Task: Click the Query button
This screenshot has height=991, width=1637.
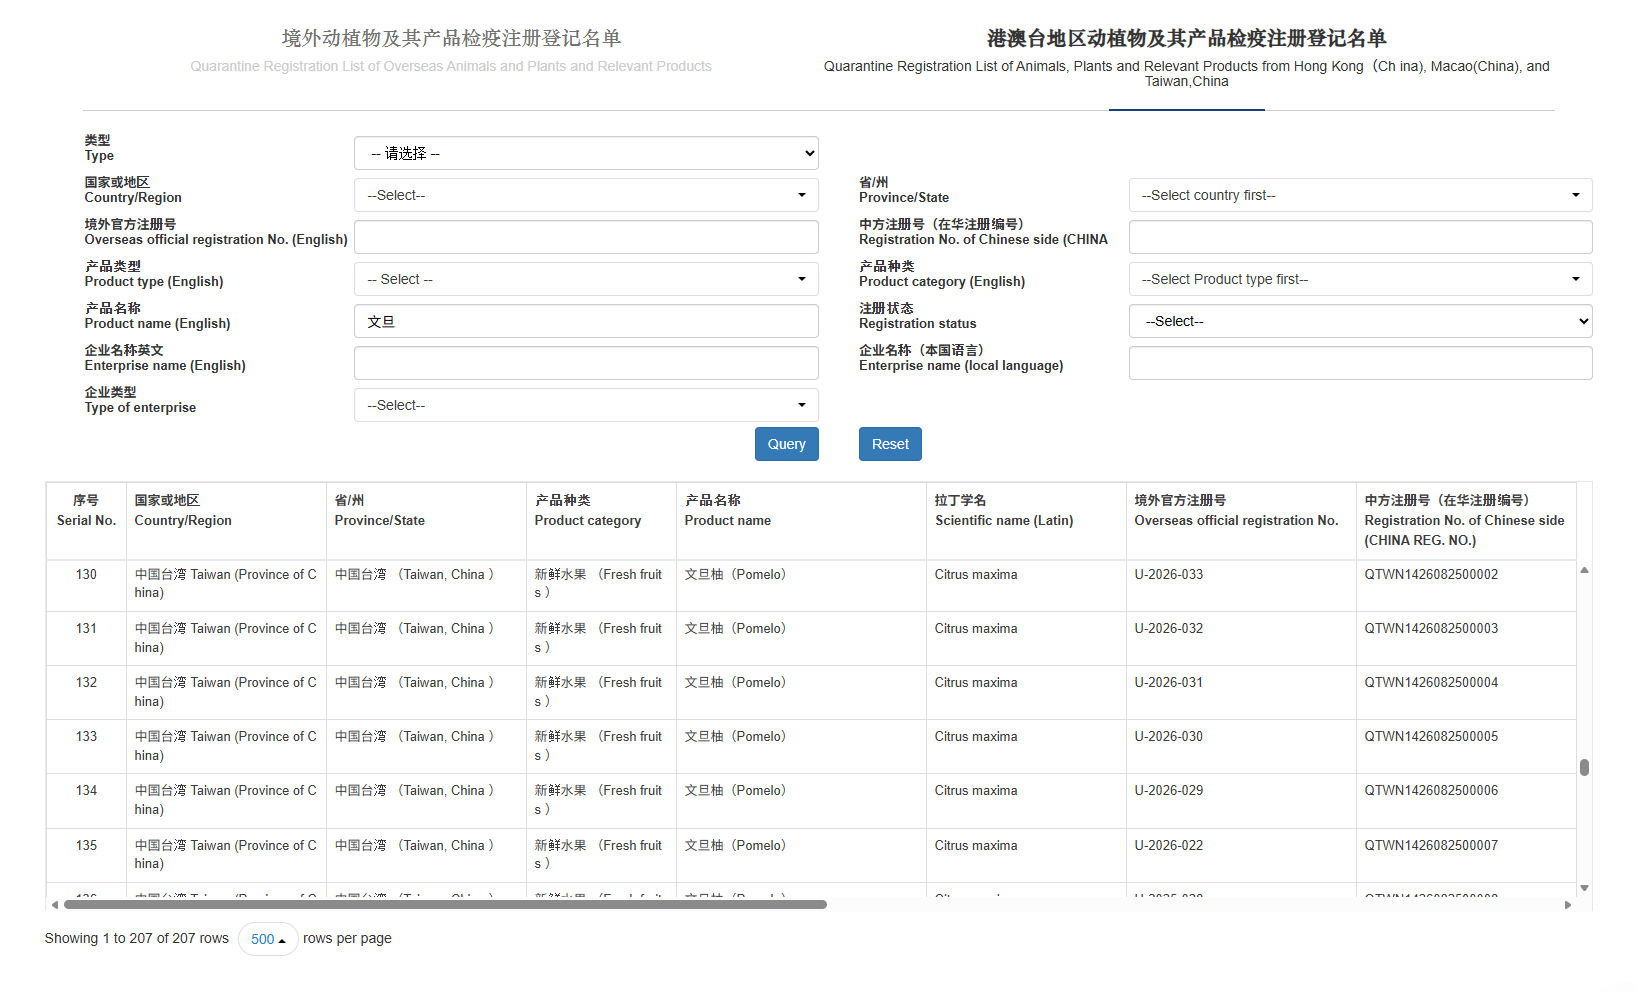Action: click(786, 444)
